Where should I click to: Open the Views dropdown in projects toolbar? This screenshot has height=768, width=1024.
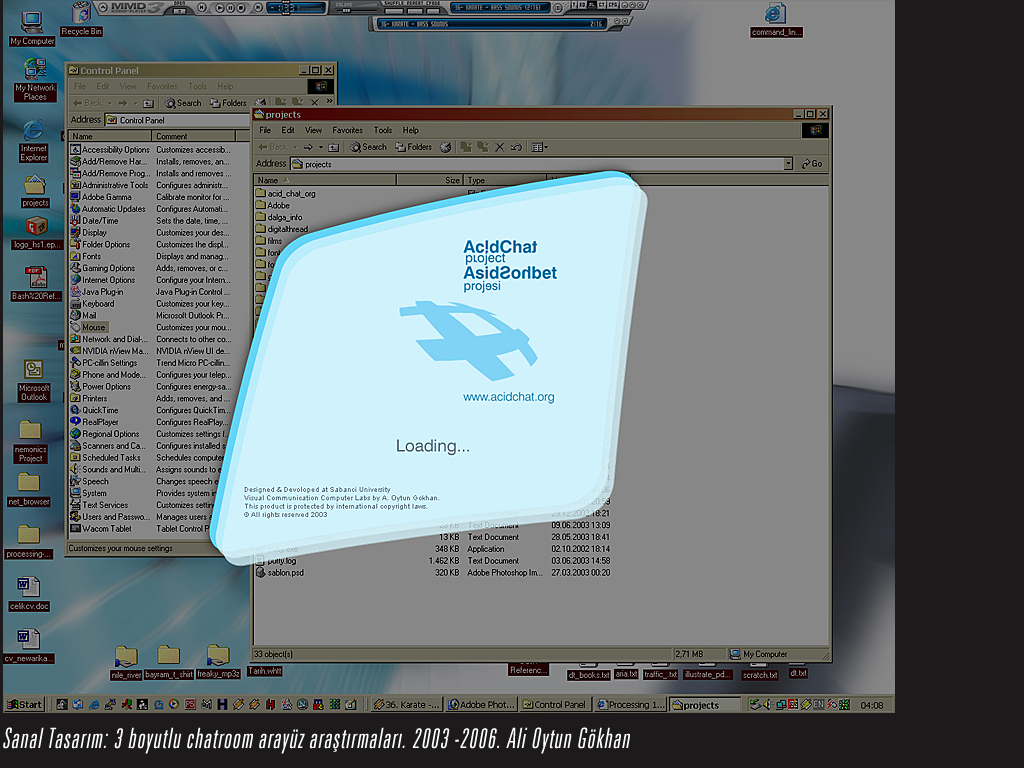pos(539,147)
